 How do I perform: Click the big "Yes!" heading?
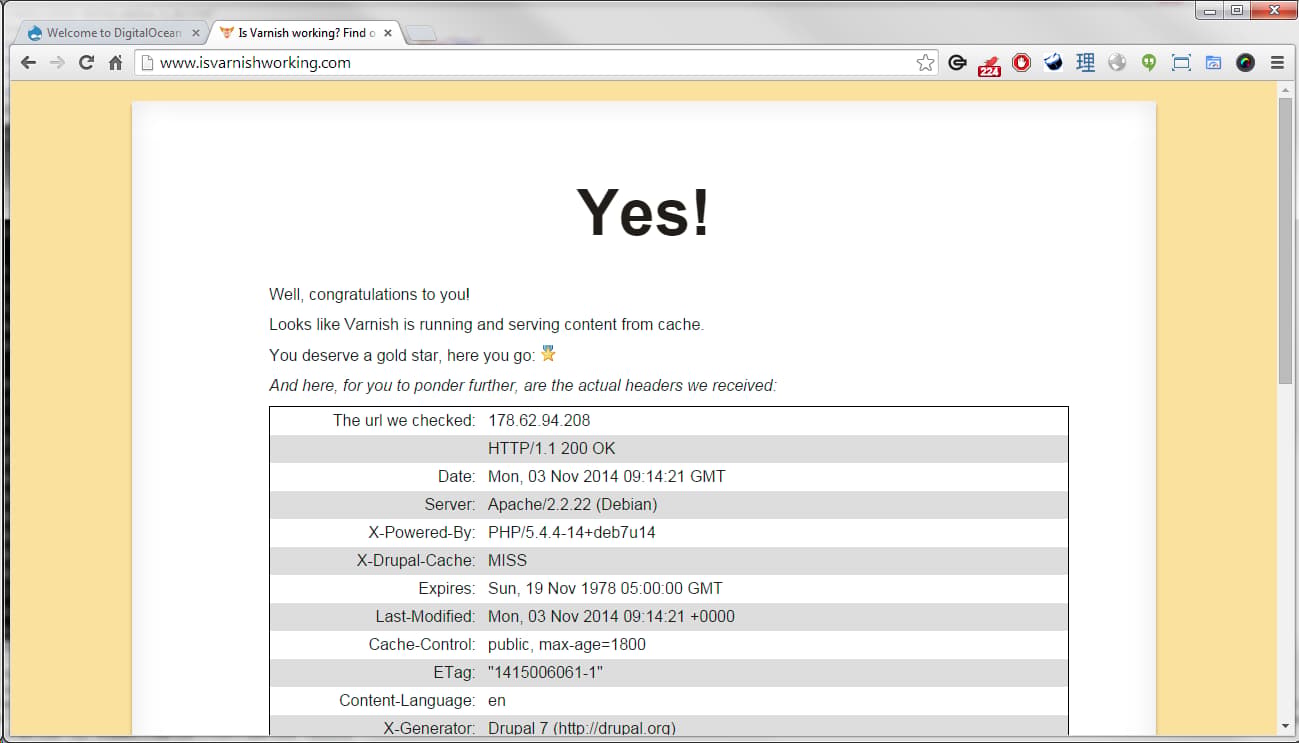(x=644, y=213)
